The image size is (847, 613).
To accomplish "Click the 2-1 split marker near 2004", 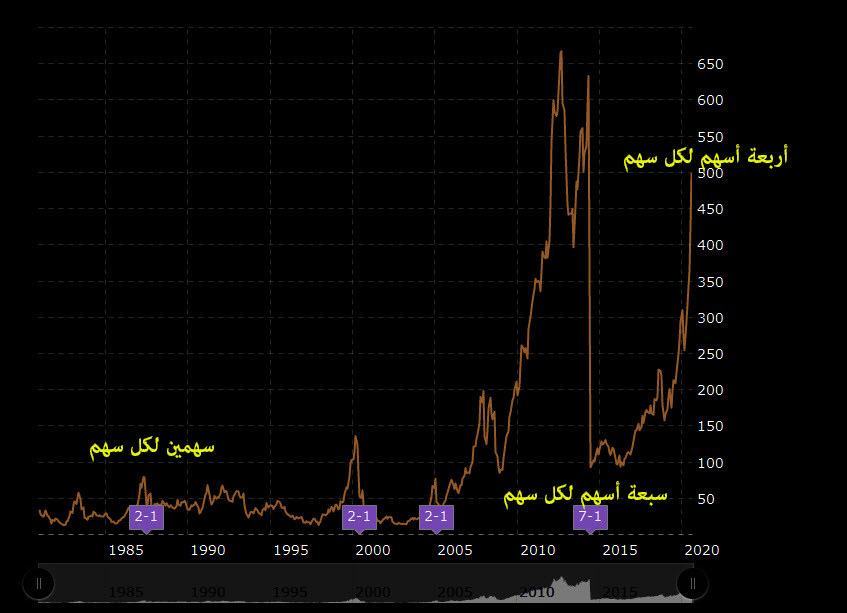I will 436,517.
